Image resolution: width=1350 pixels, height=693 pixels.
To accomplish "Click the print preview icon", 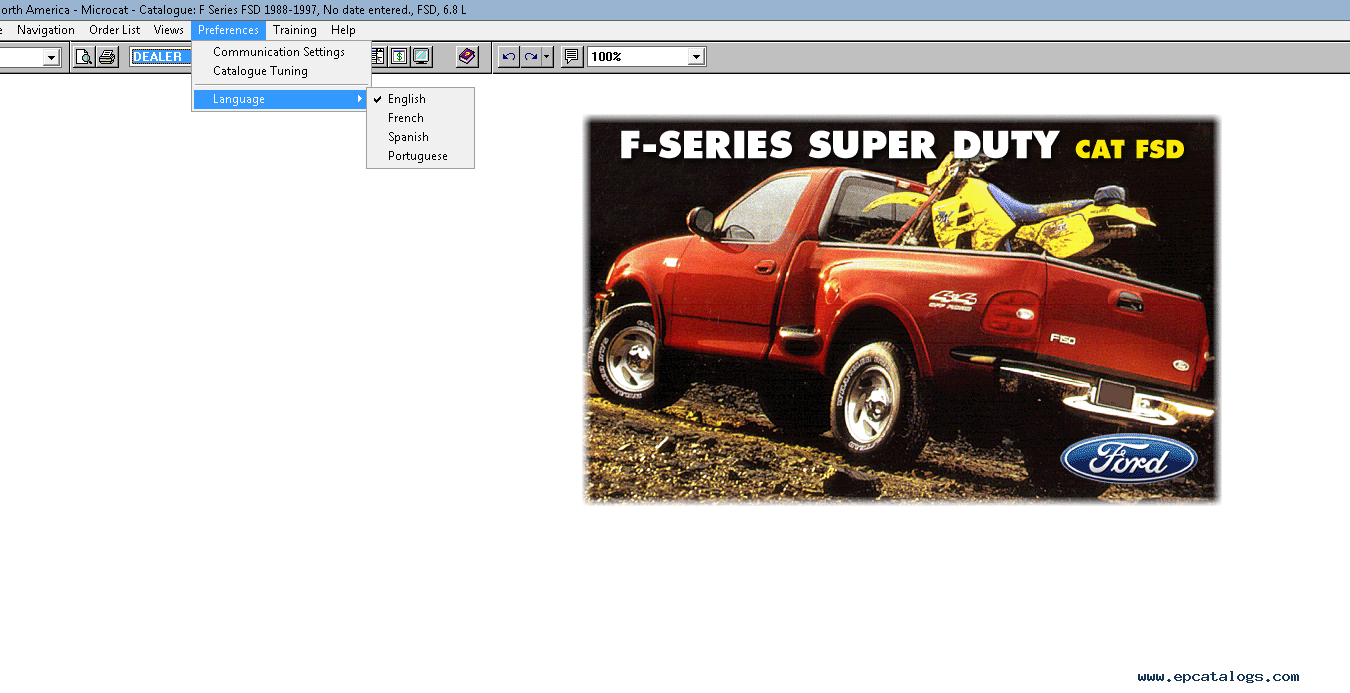I will point(85,57).
